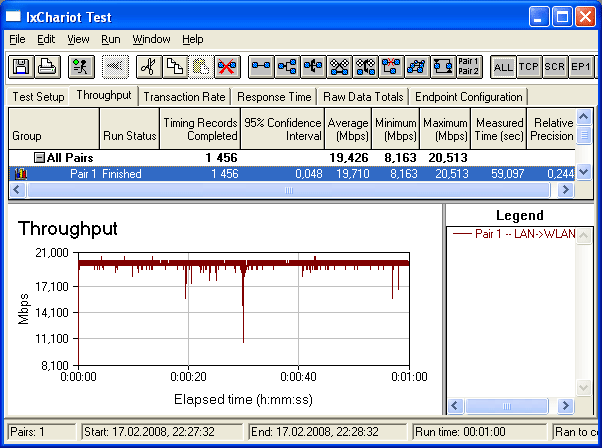Click Timing Records Completed column header

tap(200, 129)
